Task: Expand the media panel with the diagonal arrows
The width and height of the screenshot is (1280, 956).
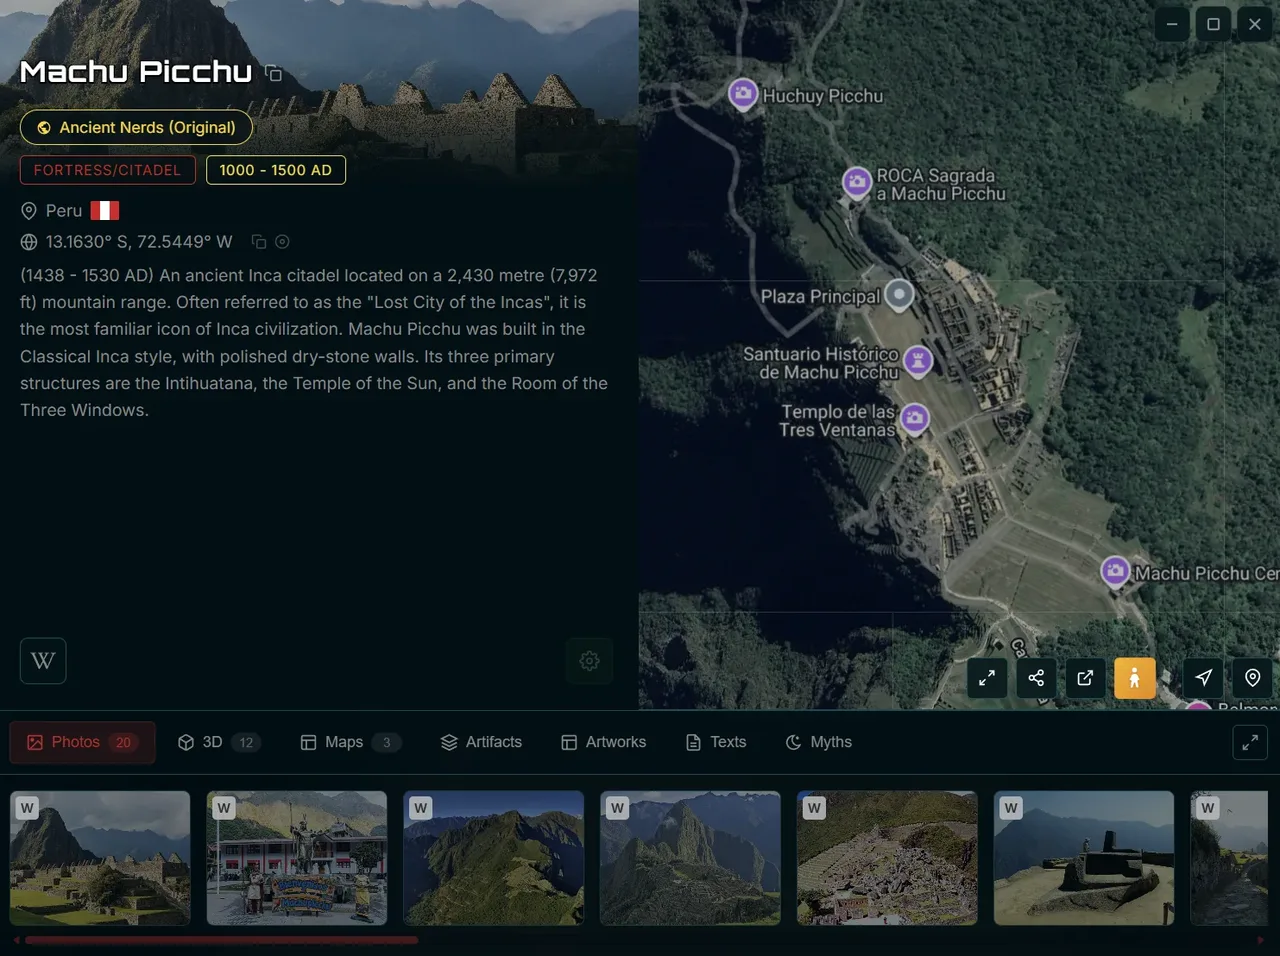Action: 1250,742
